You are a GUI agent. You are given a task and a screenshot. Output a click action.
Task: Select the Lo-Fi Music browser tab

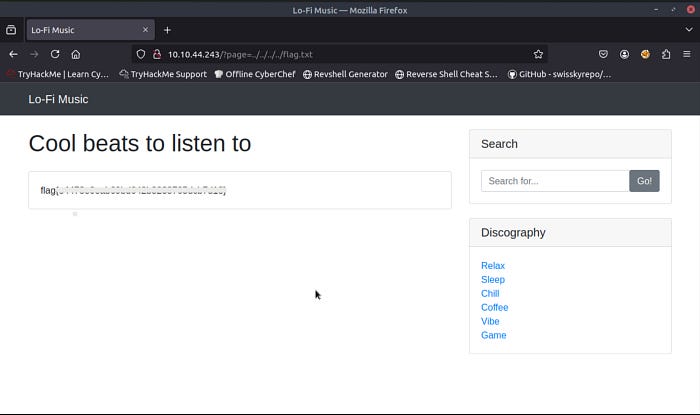(x=91, y=30)
